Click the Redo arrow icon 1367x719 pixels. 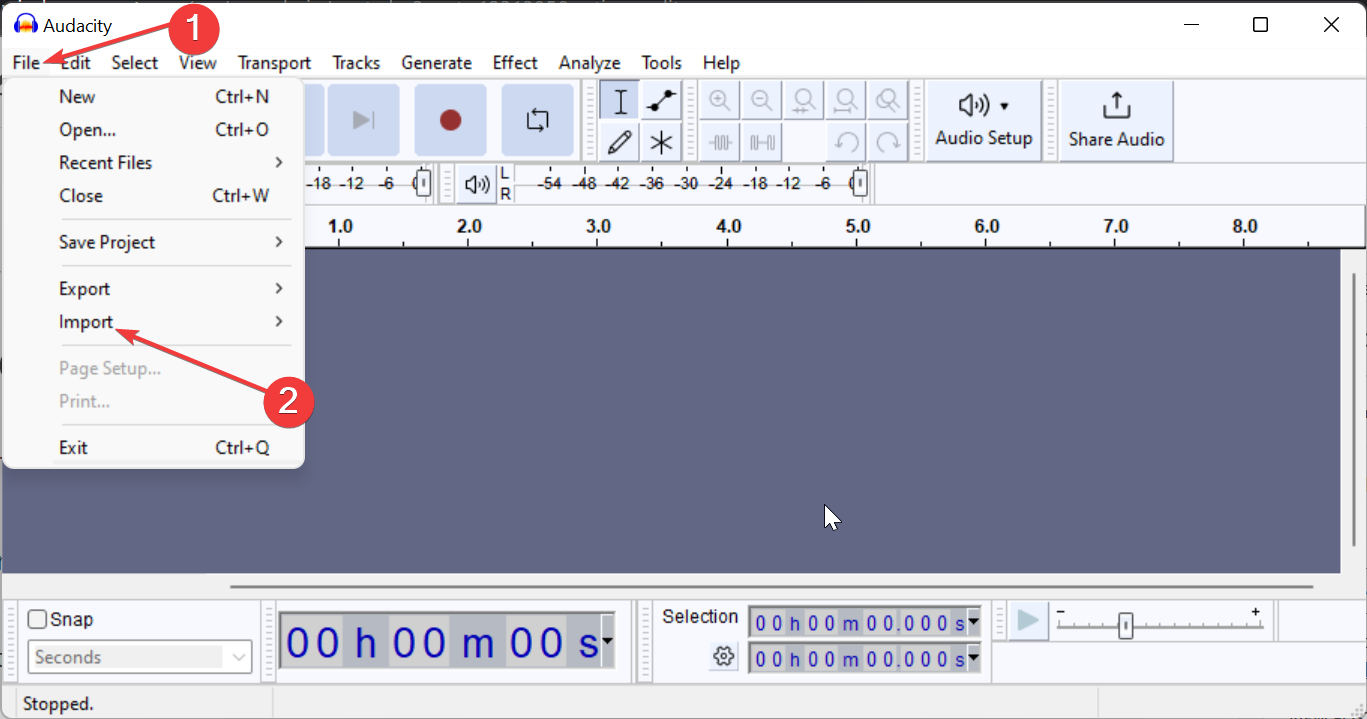(888, 142)
